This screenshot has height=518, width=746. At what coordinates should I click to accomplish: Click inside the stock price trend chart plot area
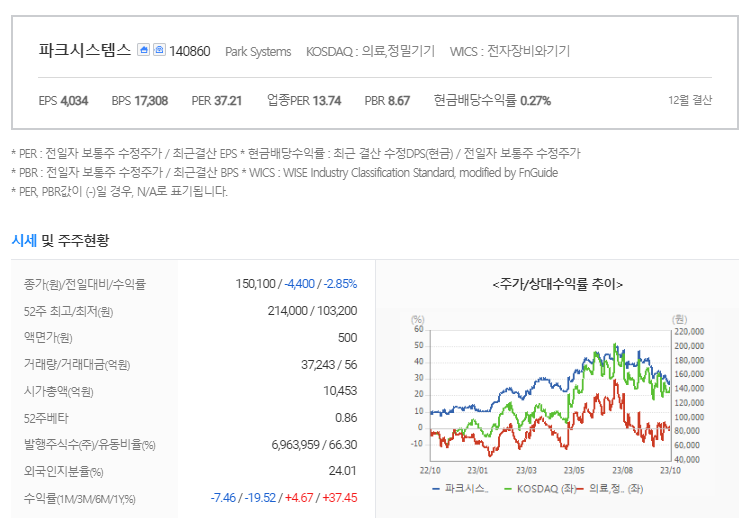click(550, 395)
